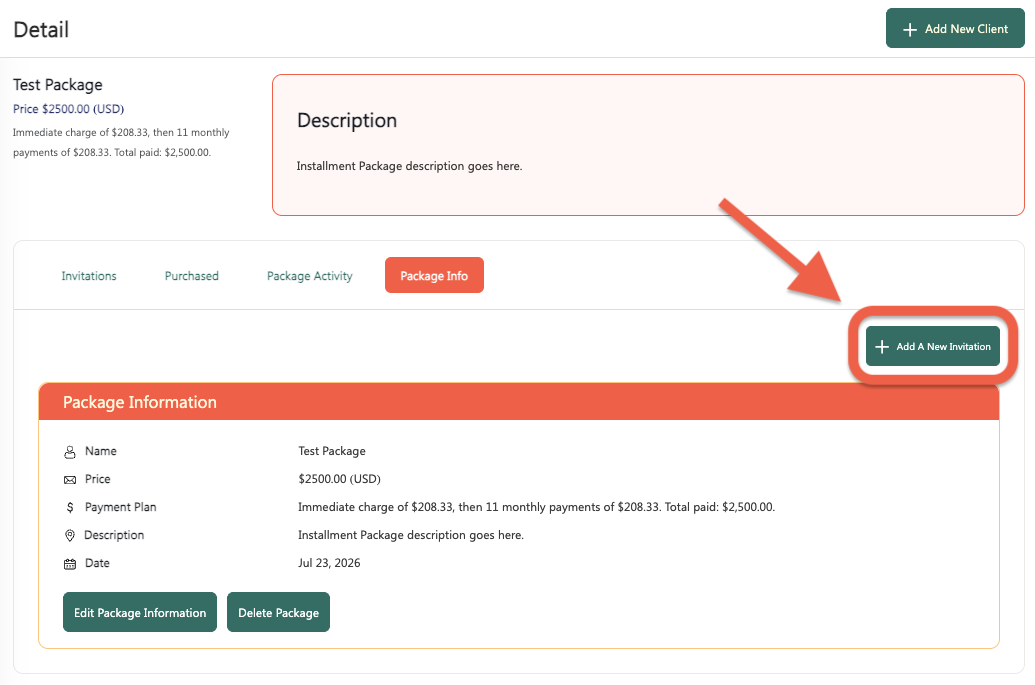
Task: Select the Package Info tab
Action: coord(434,275)
